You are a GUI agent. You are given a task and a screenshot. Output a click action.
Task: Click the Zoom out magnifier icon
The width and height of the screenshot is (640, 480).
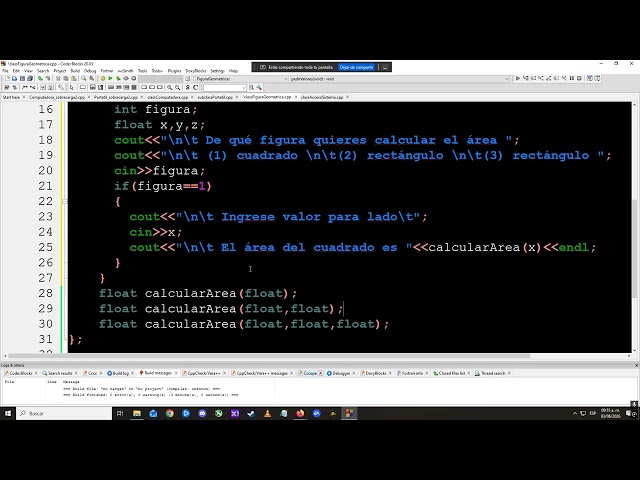pos(178,87)
